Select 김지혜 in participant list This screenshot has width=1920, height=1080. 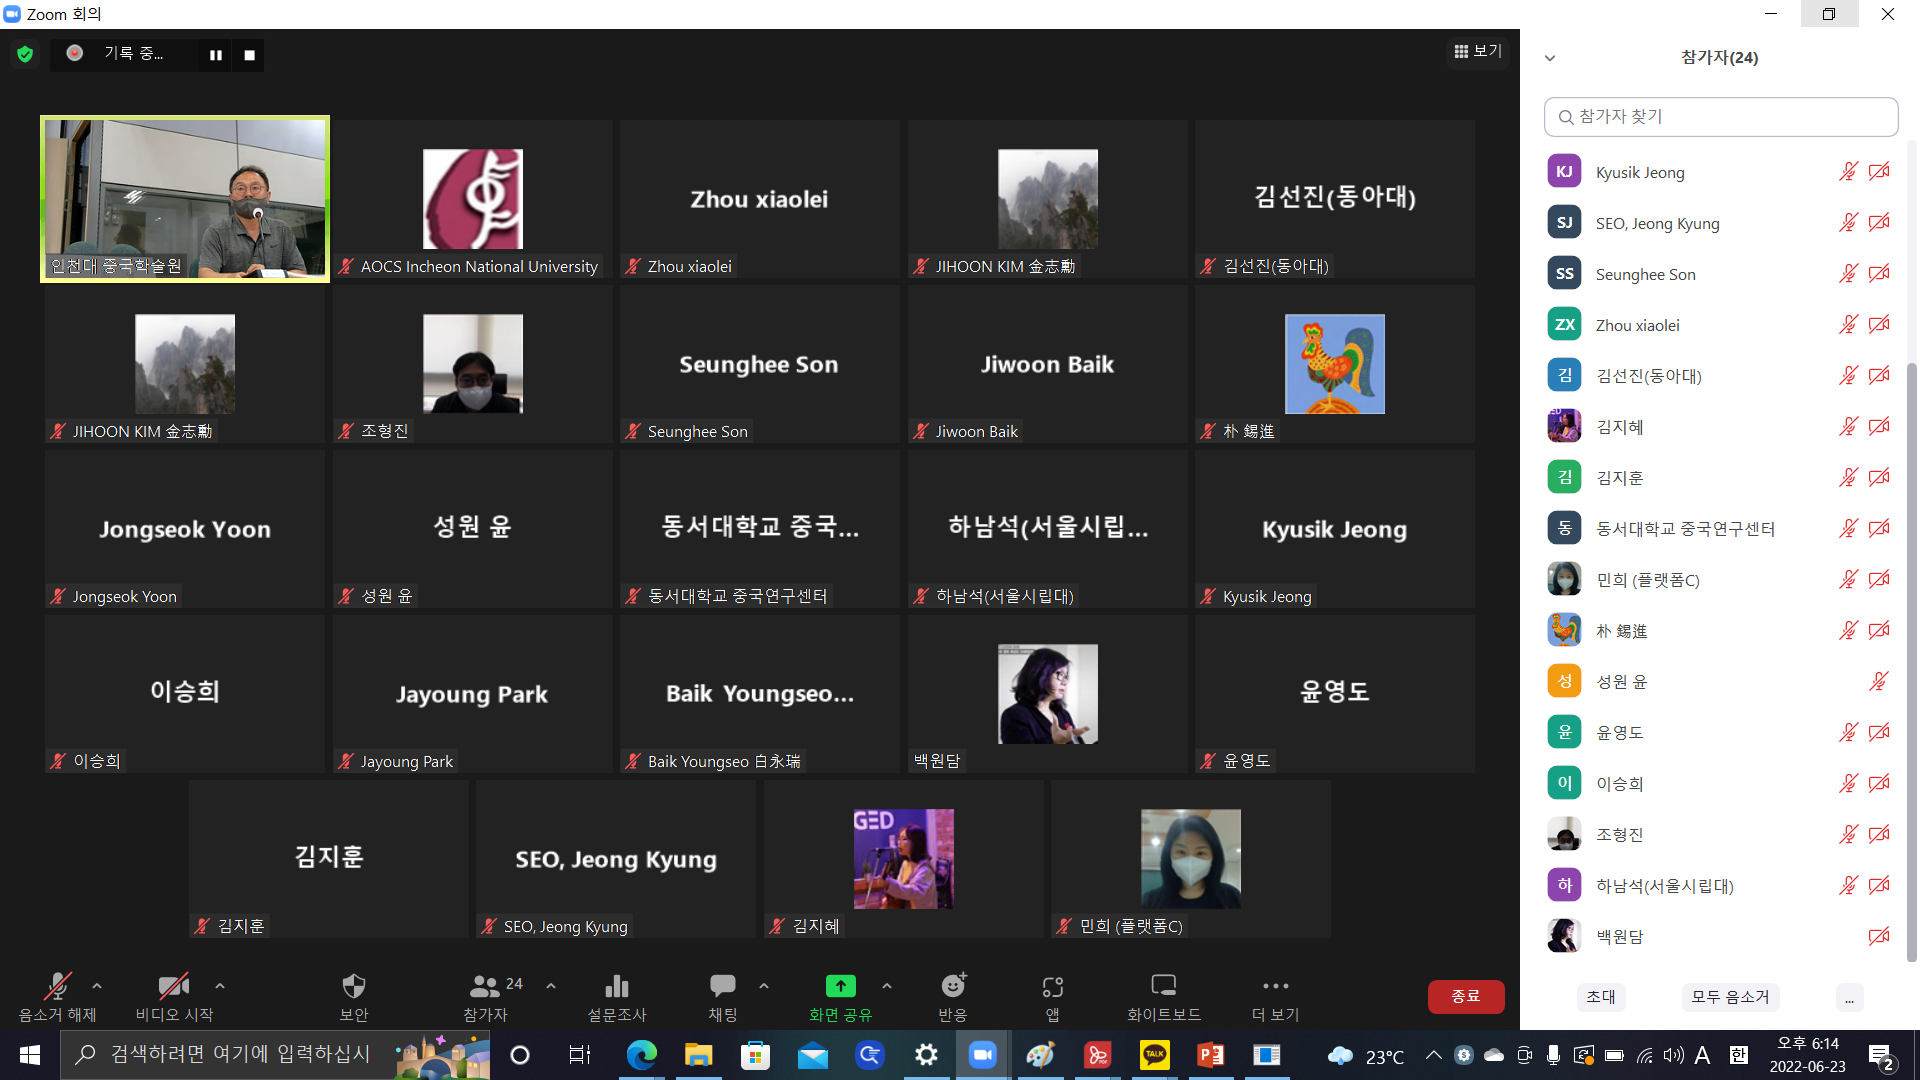click(1720, 427)
